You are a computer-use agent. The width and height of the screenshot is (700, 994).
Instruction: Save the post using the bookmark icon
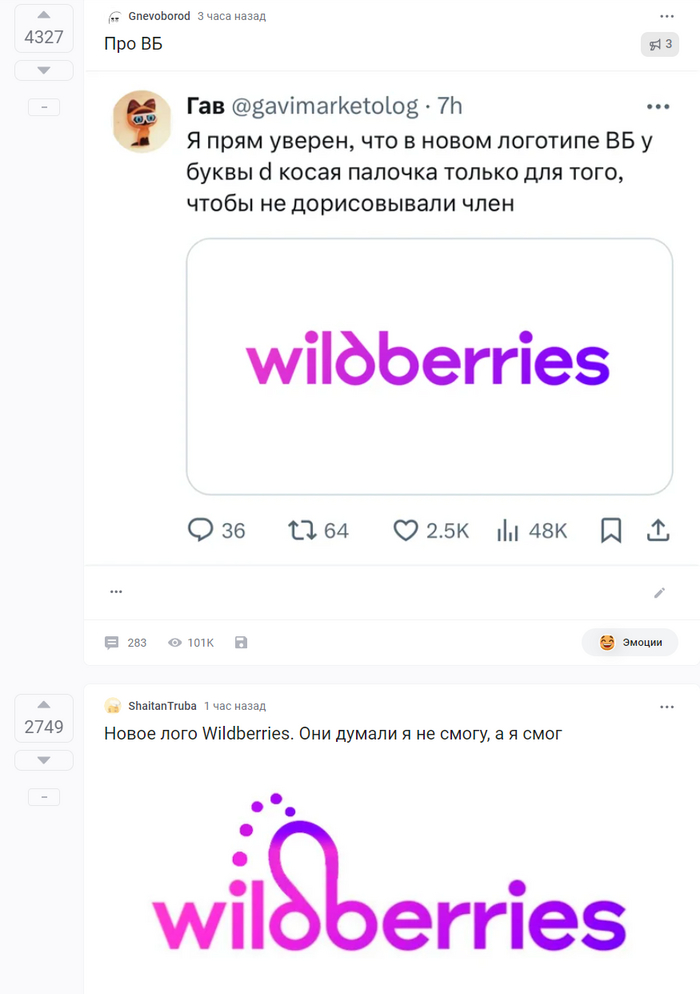coord(241,642)
